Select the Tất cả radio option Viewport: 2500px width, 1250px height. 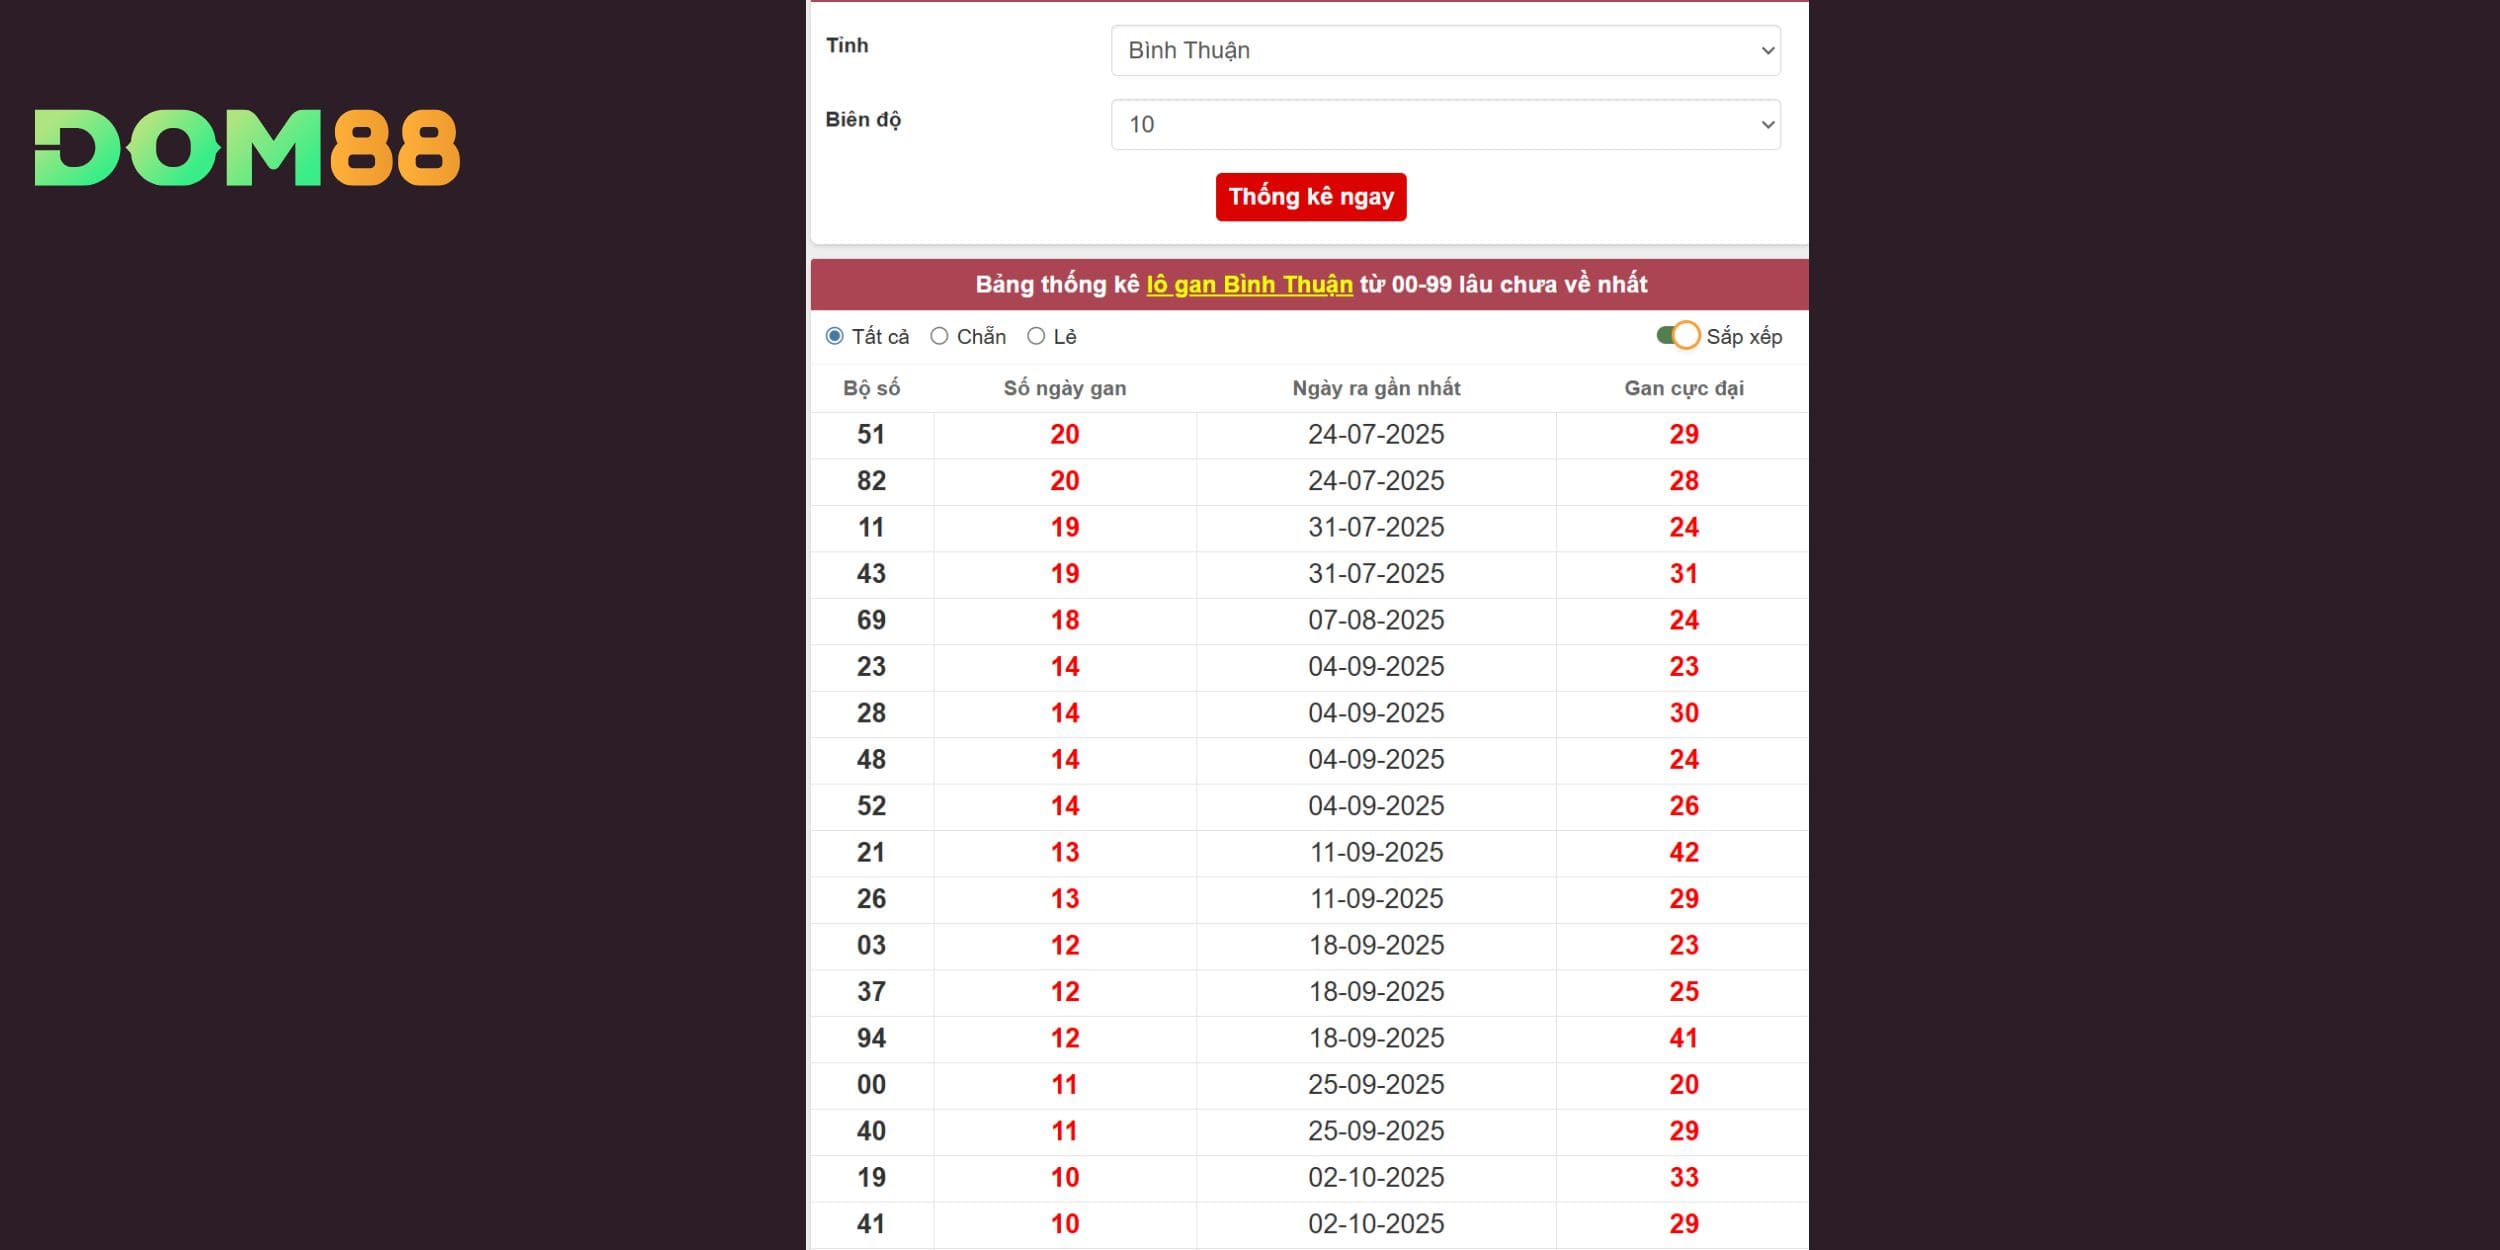coord(835,337)
